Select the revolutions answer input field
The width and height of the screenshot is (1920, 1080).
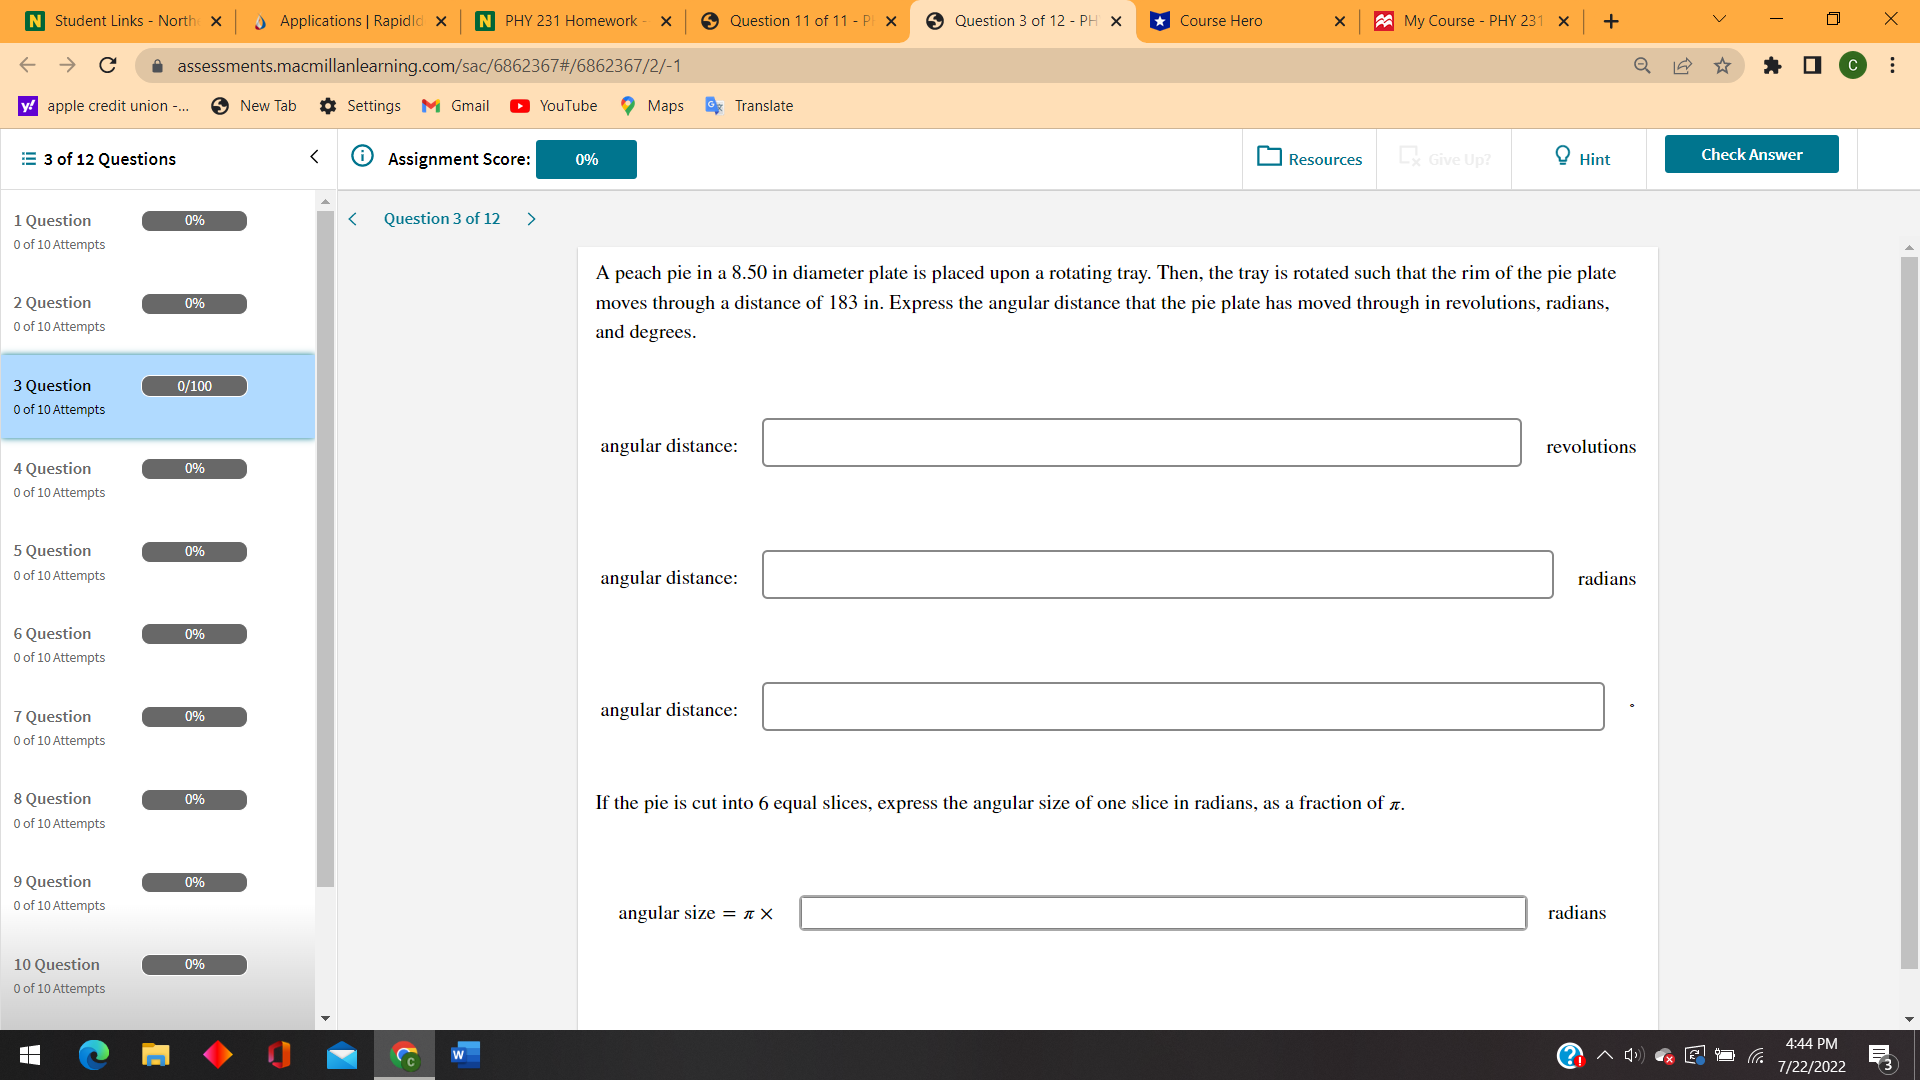tap(1141, 443)
